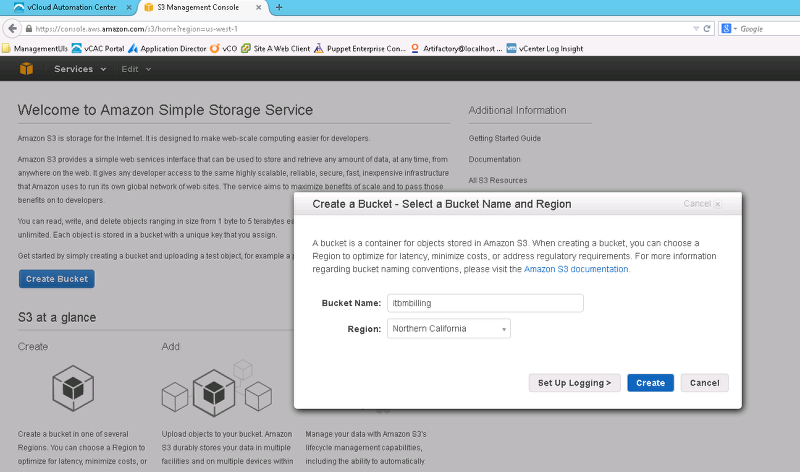Open ManagementUIs bookmark folder
Screen dimensions: 800x472
(x=35, y=48)
